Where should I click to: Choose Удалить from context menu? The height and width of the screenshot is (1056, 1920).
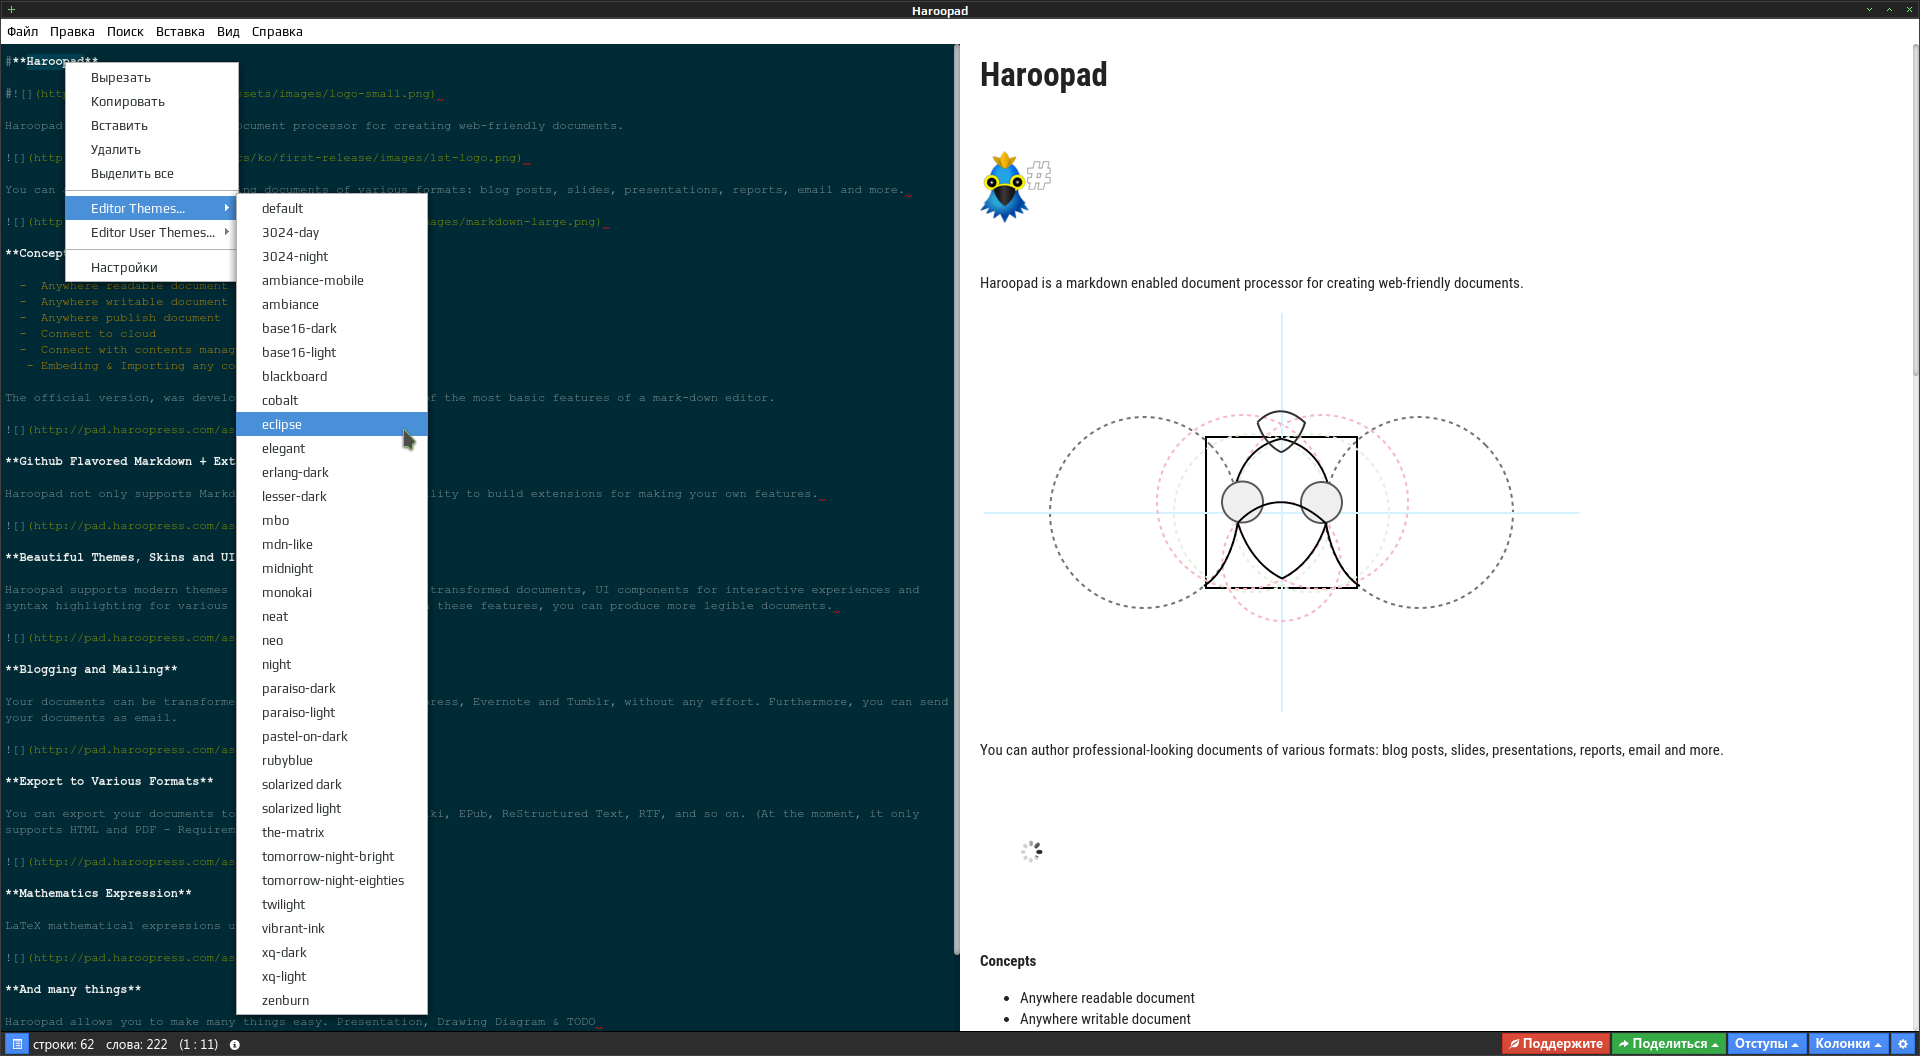(151, 150)
